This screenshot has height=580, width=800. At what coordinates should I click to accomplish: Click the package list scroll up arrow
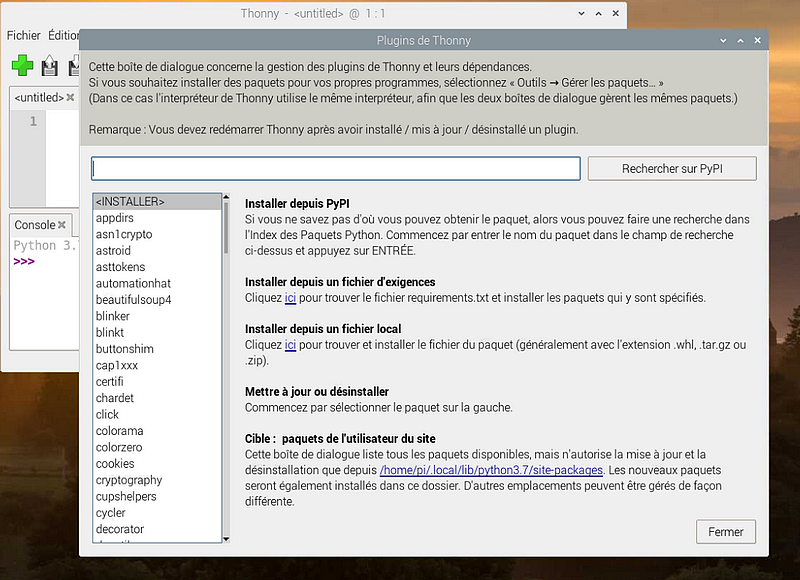click(226, 197)
